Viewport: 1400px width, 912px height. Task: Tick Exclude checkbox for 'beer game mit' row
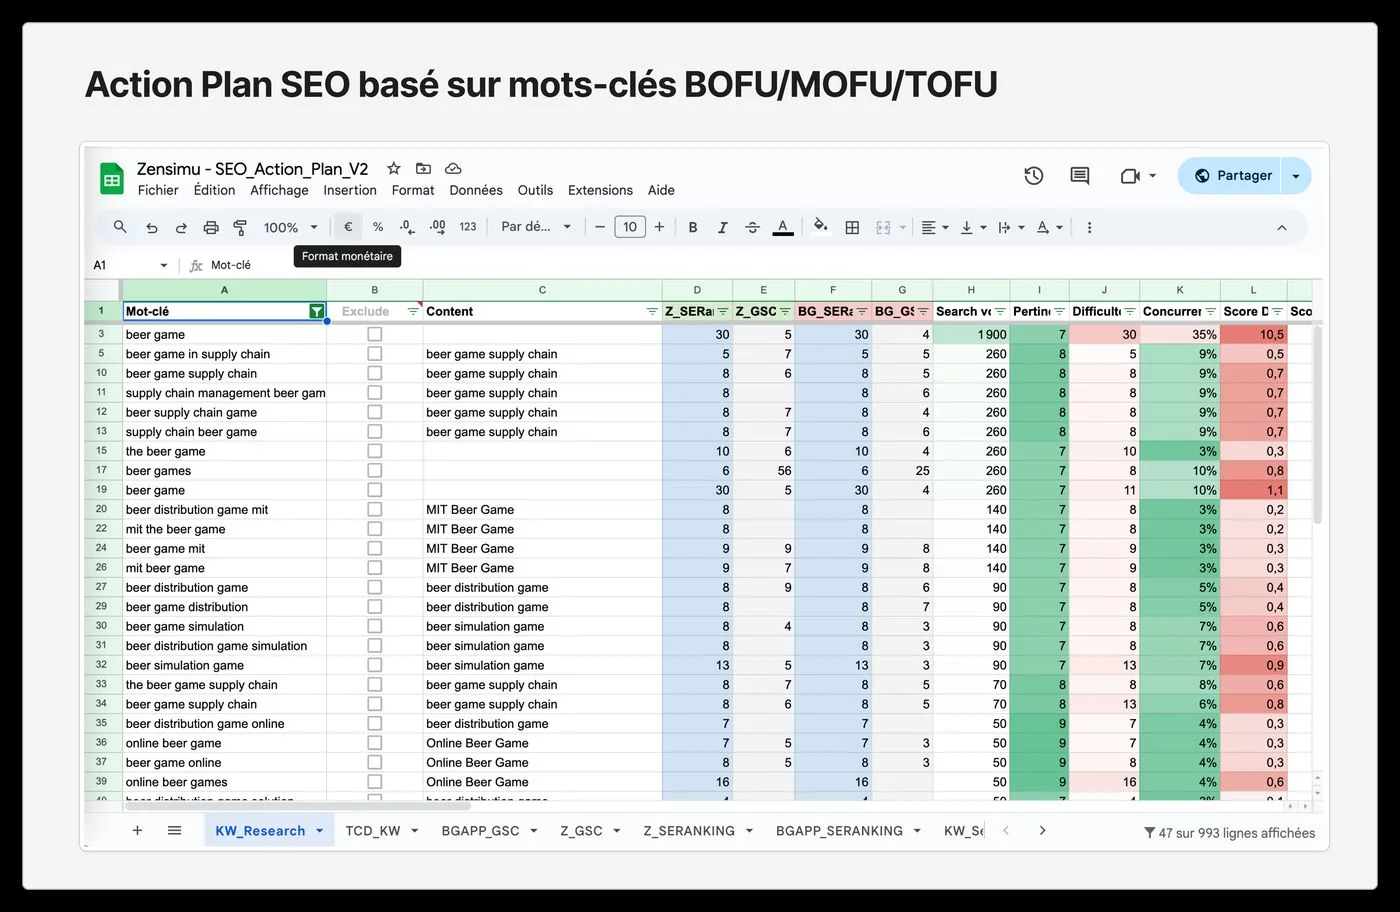pos(374,548)
